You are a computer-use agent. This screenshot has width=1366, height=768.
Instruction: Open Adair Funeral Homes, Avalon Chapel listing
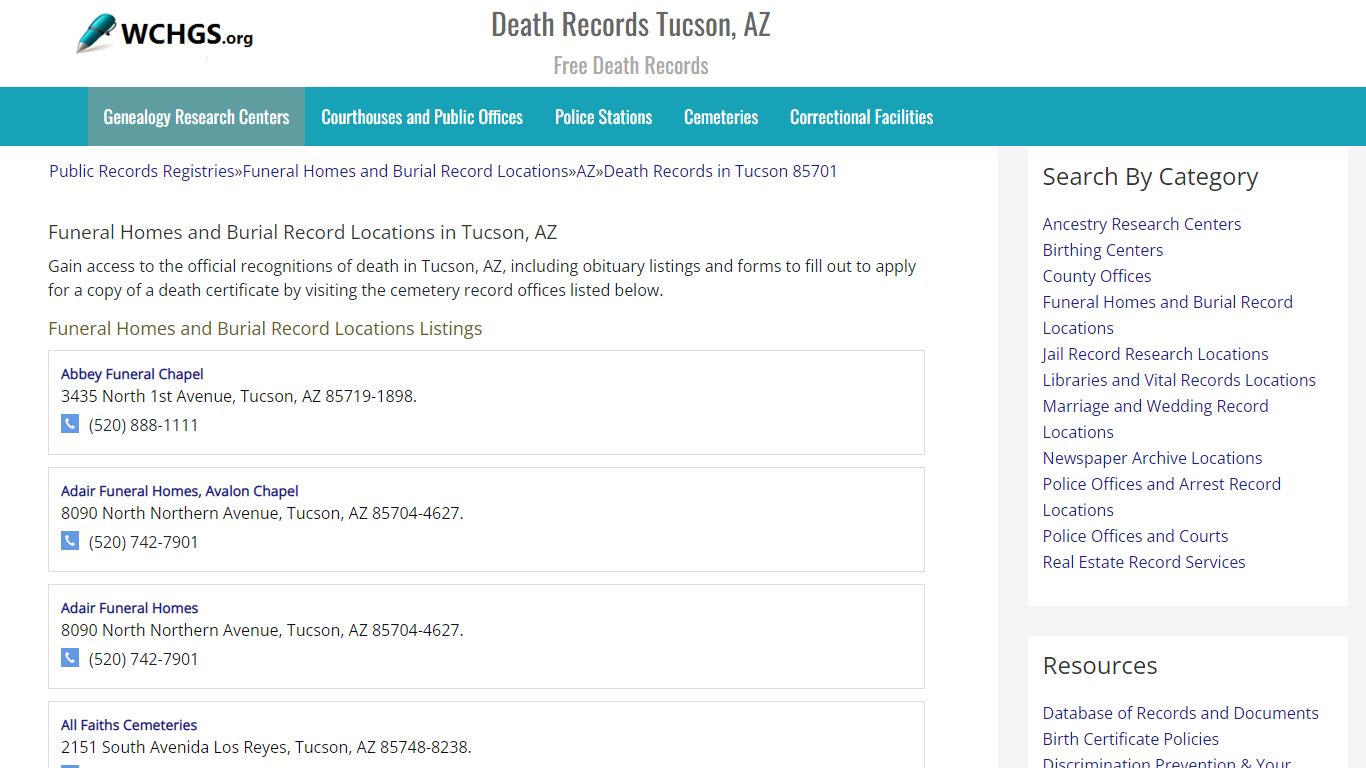point(180,491)
